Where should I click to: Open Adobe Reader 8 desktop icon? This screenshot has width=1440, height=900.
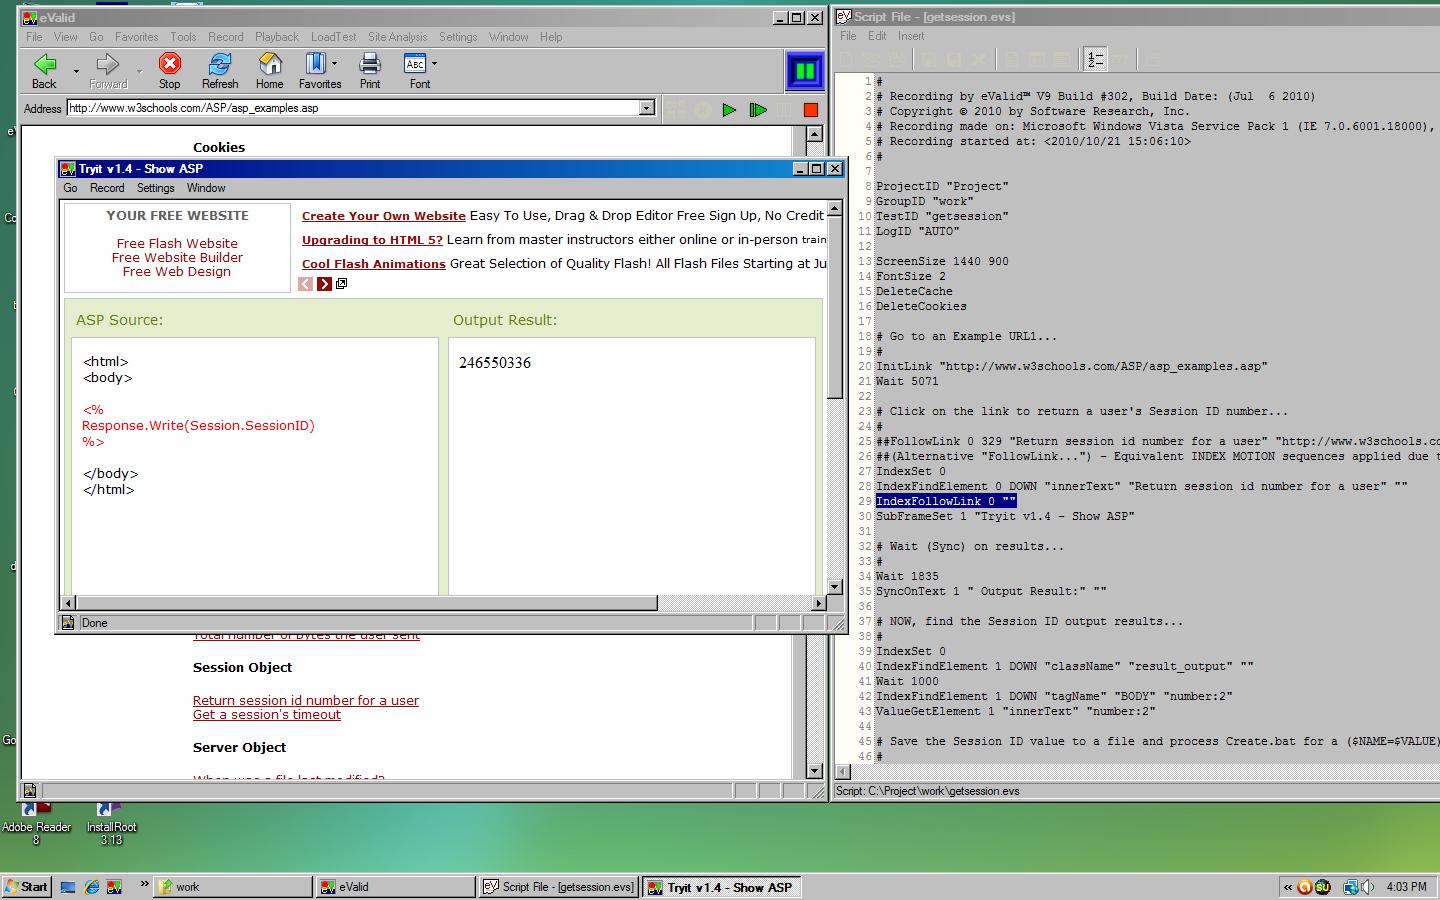click(x=36, y=825)
